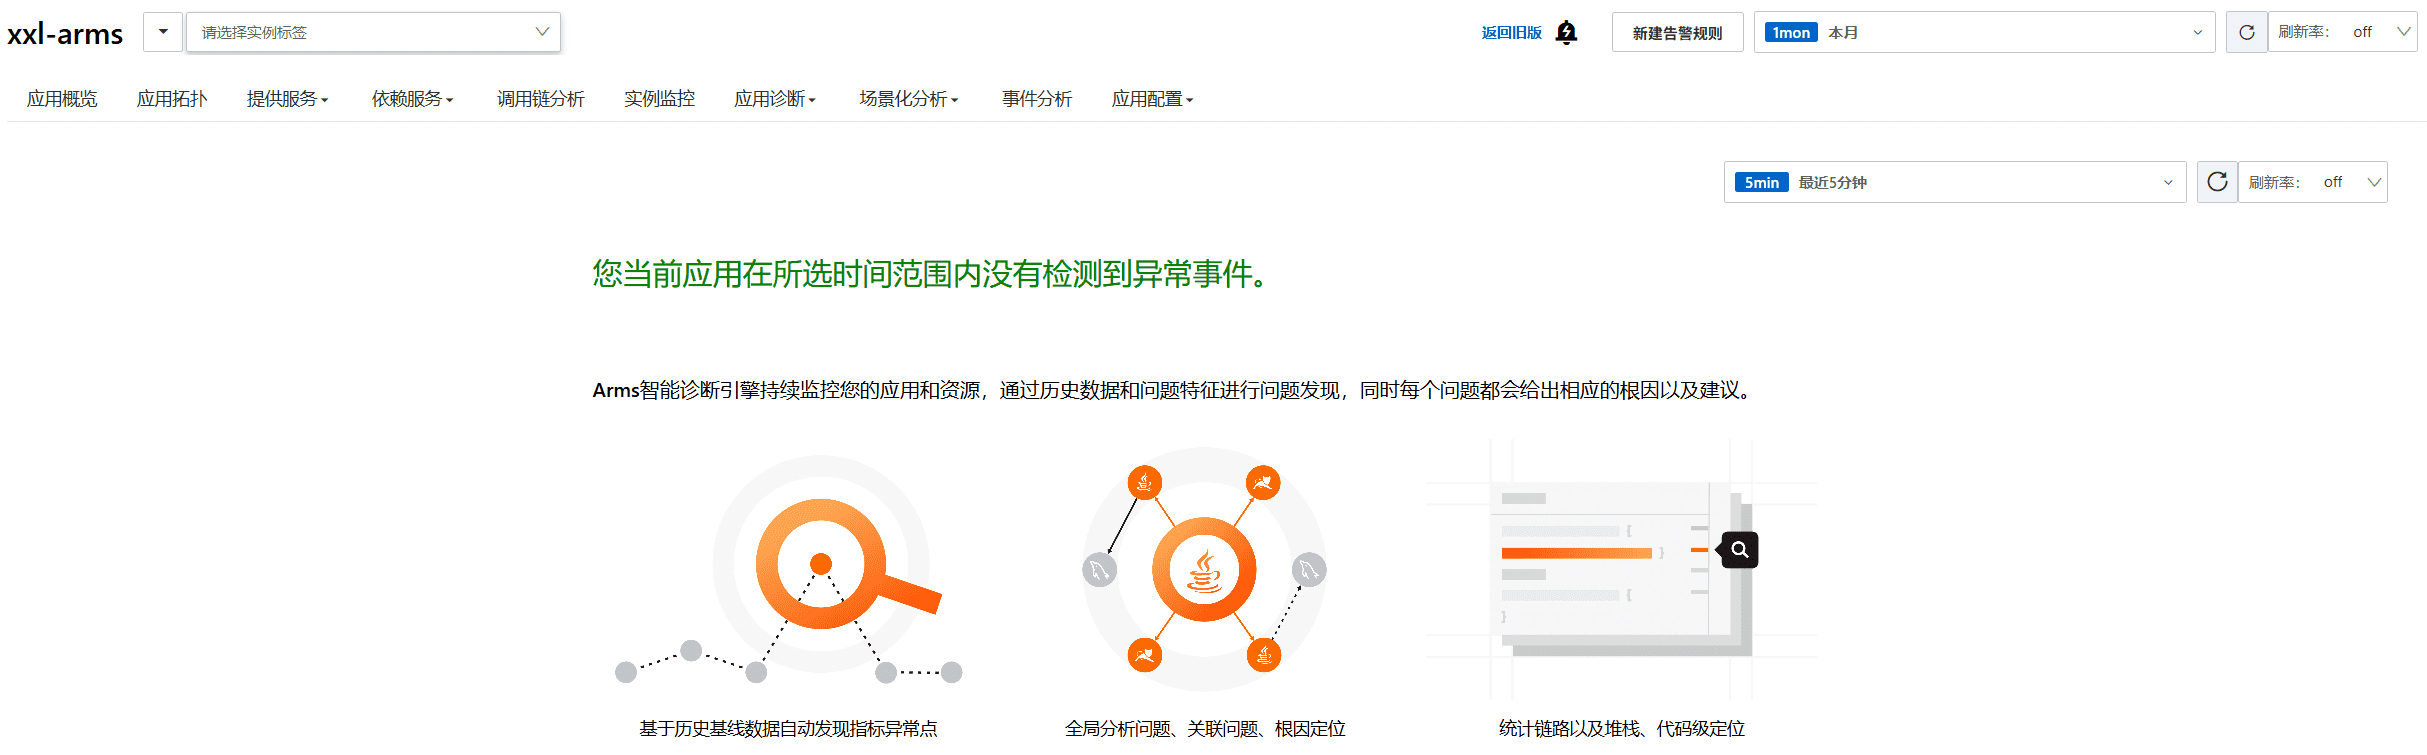Expand the top 刷新率 off dropdown

click(x=2342, y=32)
